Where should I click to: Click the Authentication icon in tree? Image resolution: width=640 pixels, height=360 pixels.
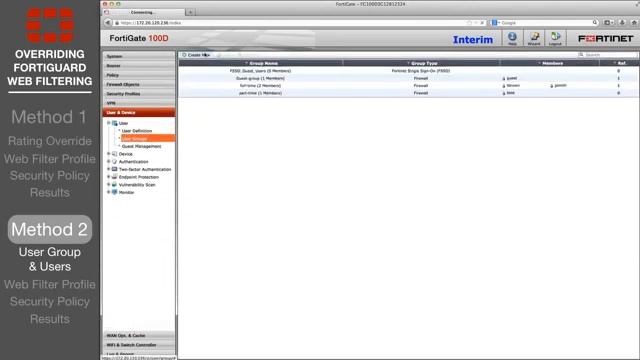115,162
